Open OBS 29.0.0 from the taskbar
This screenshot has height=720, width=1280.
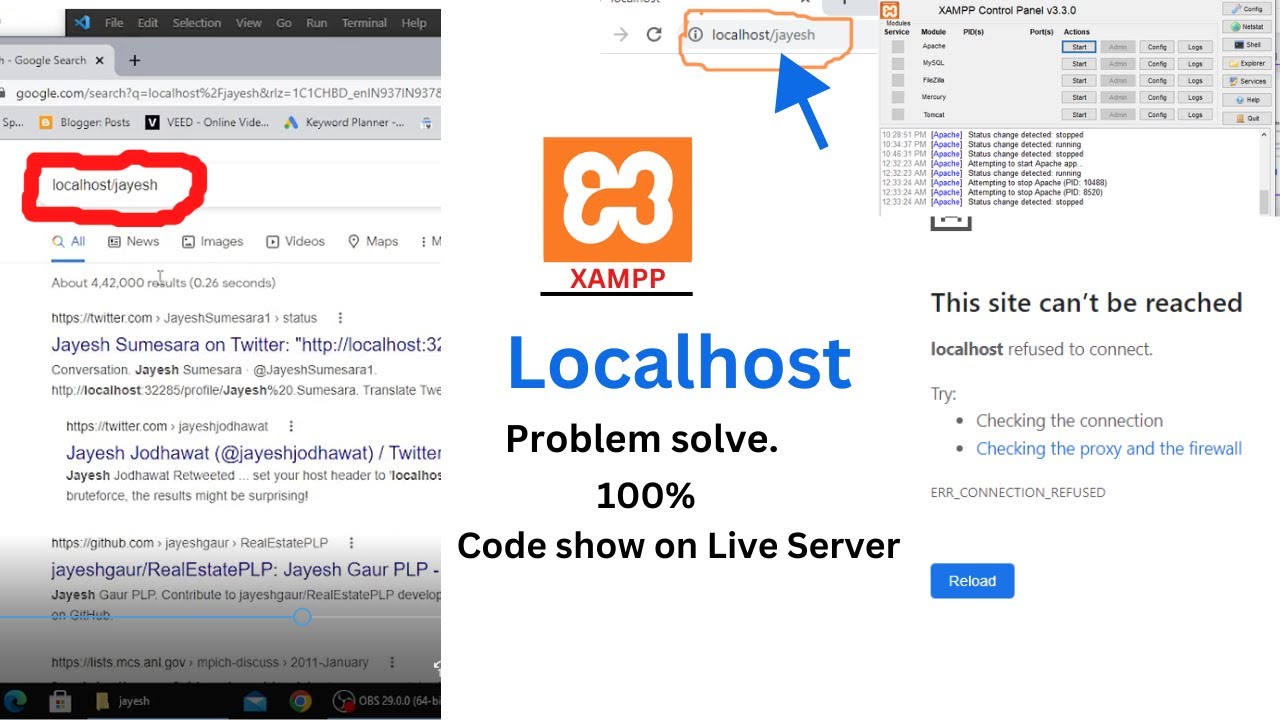coord(386,701)
